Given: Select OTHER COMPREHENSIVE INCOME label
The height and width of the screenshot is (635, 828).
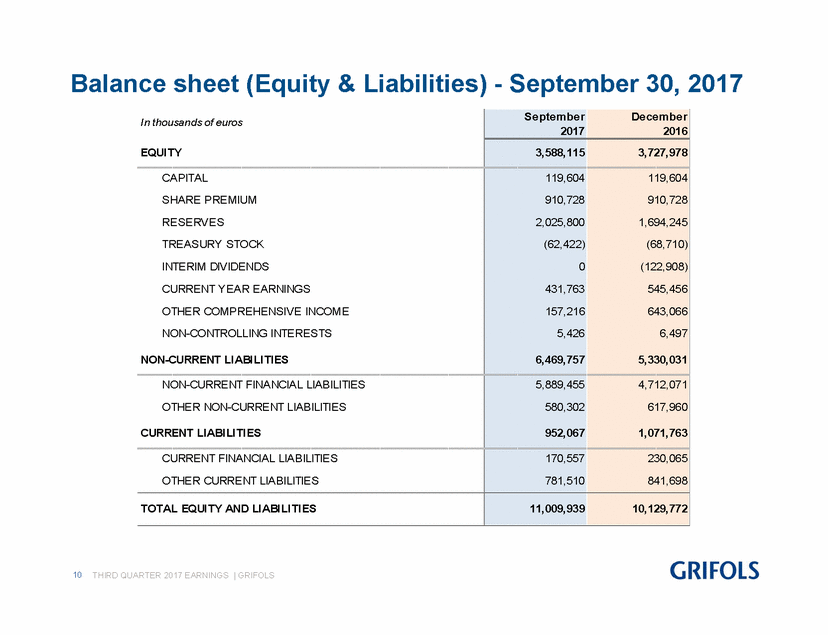Looking at the screenshot, I should pyautogui.click(x=255, y=311).
